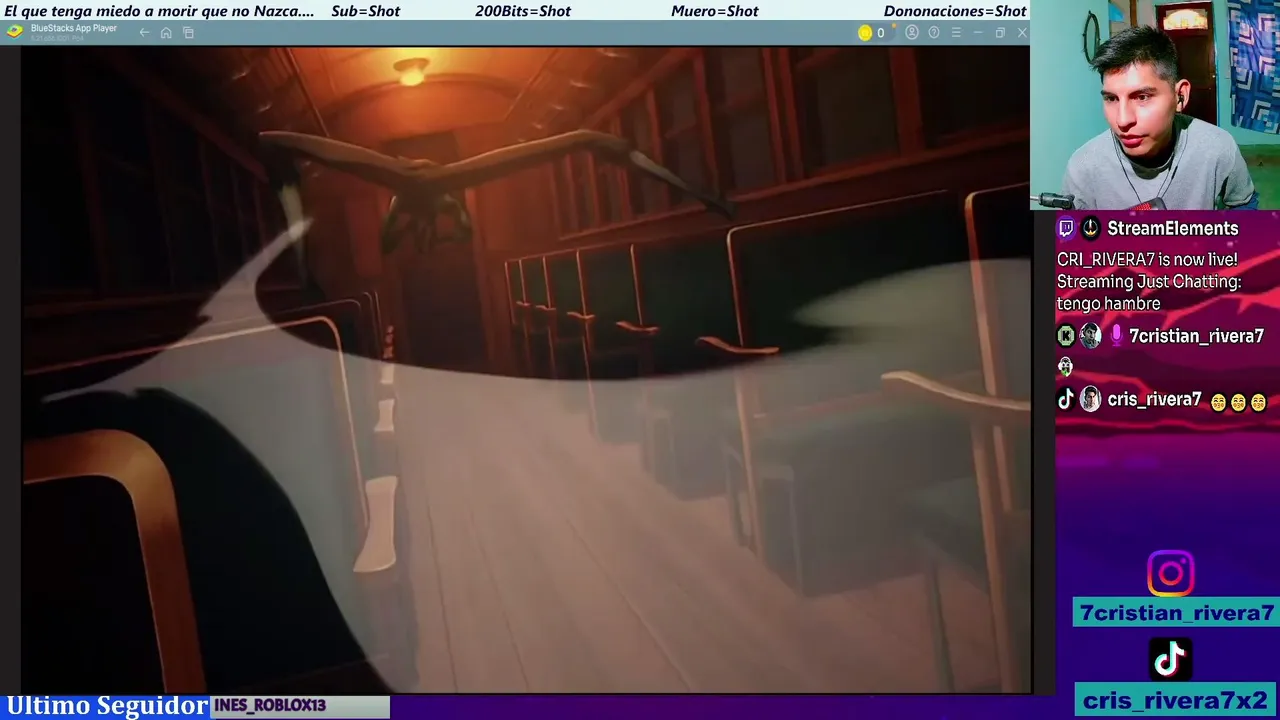Click the TikTok icon in chat
This screenshot has height=720, width=1280.
coord(1066,399)
